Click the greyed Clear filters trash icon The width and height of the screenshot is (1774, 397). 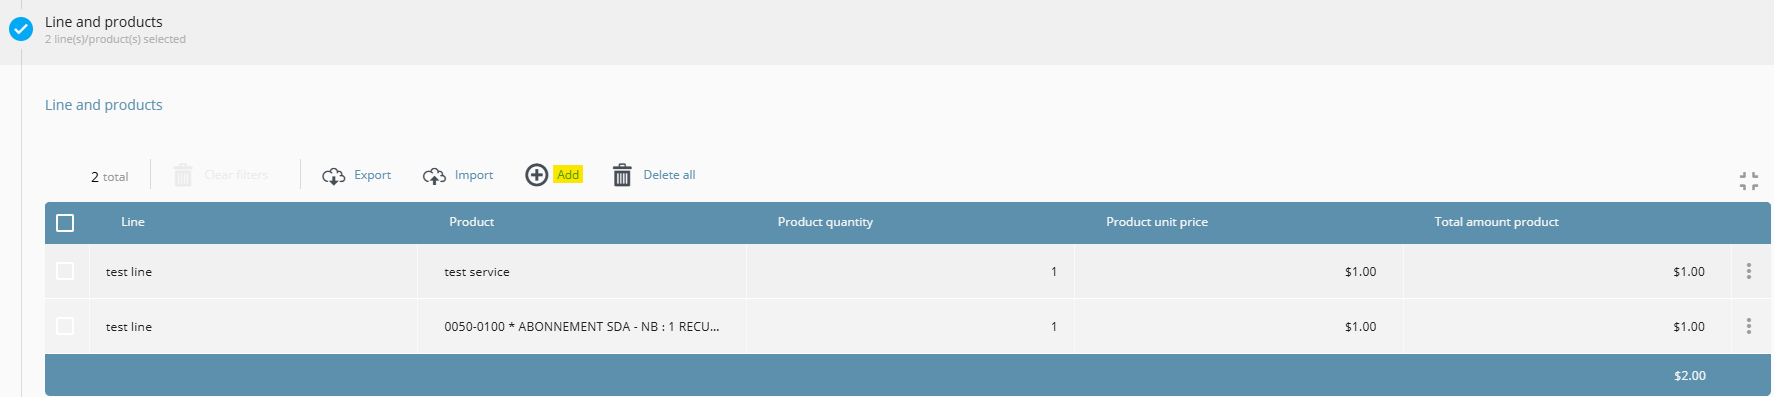183,175
